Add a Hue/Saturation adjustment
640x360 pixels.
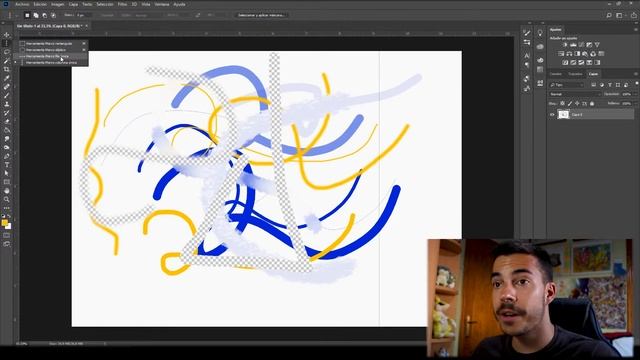pos(561,54)
